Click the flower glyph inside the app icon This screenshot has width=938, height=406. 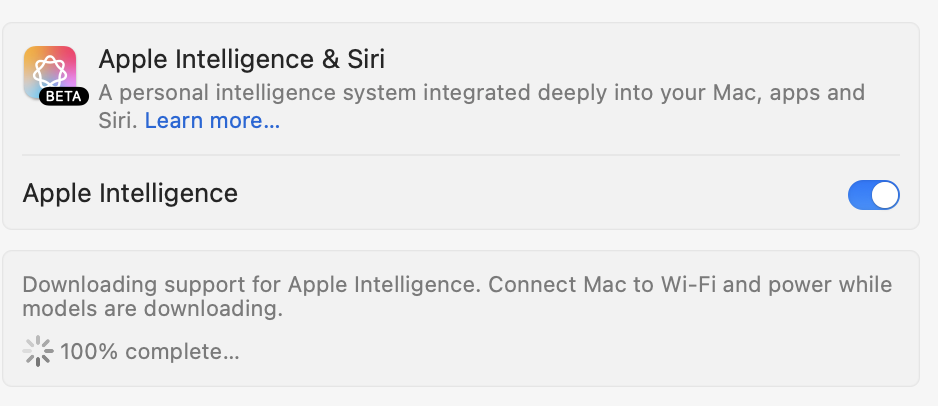[x=50, y=72]
